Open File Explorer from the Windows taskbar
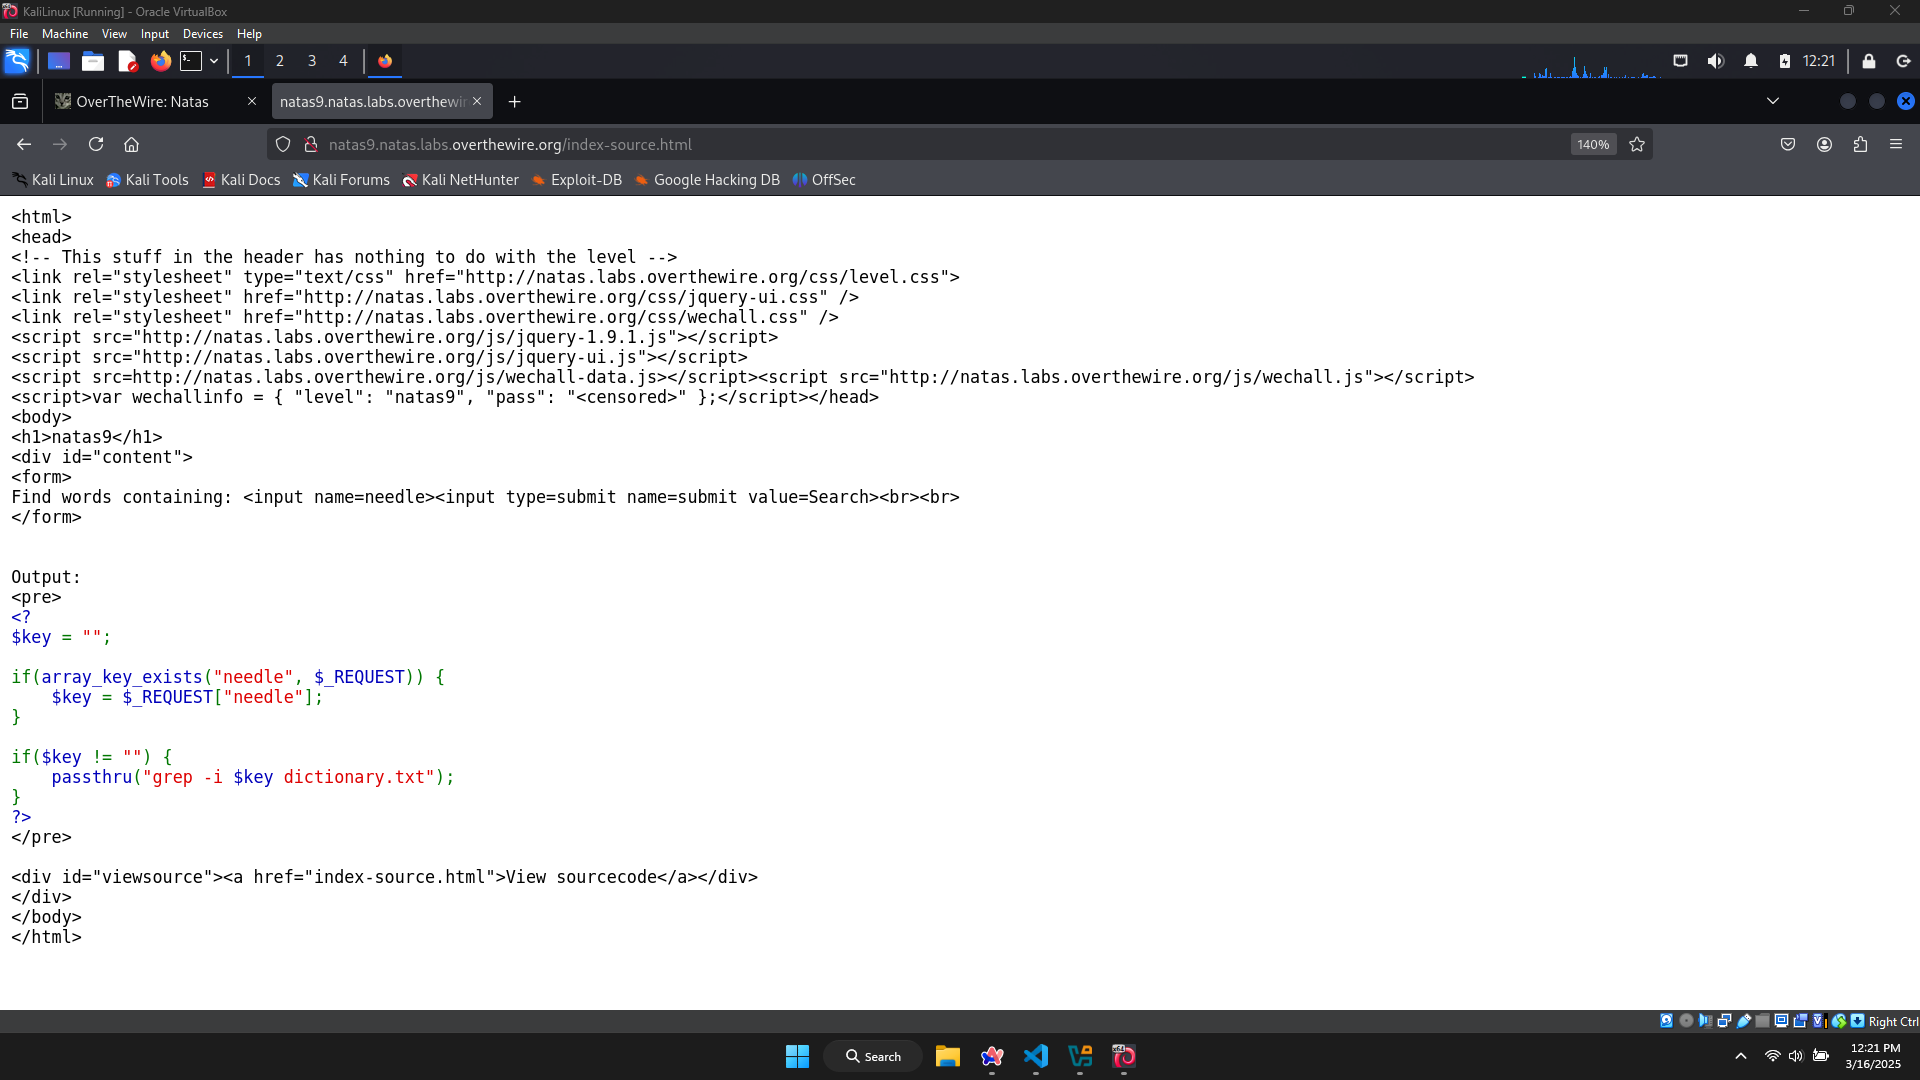Image resolution: width=1920 pixels, height=1080 pixels. 947,1056
